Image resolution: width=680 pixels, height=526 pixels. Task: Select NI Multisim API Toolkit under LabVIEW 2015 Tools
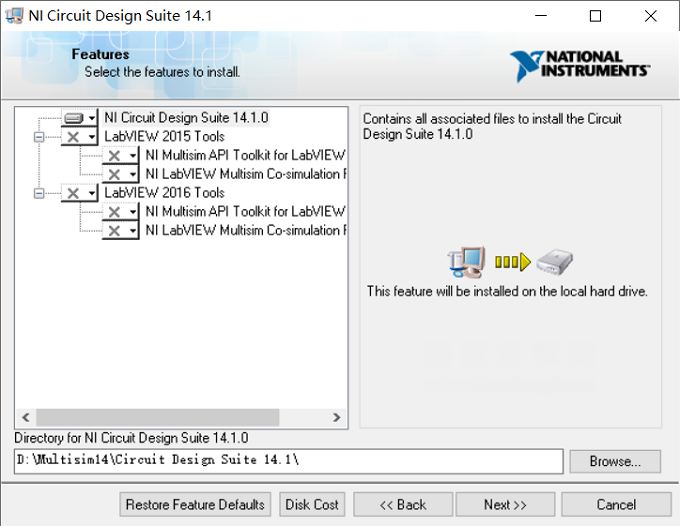coord(245,155)
